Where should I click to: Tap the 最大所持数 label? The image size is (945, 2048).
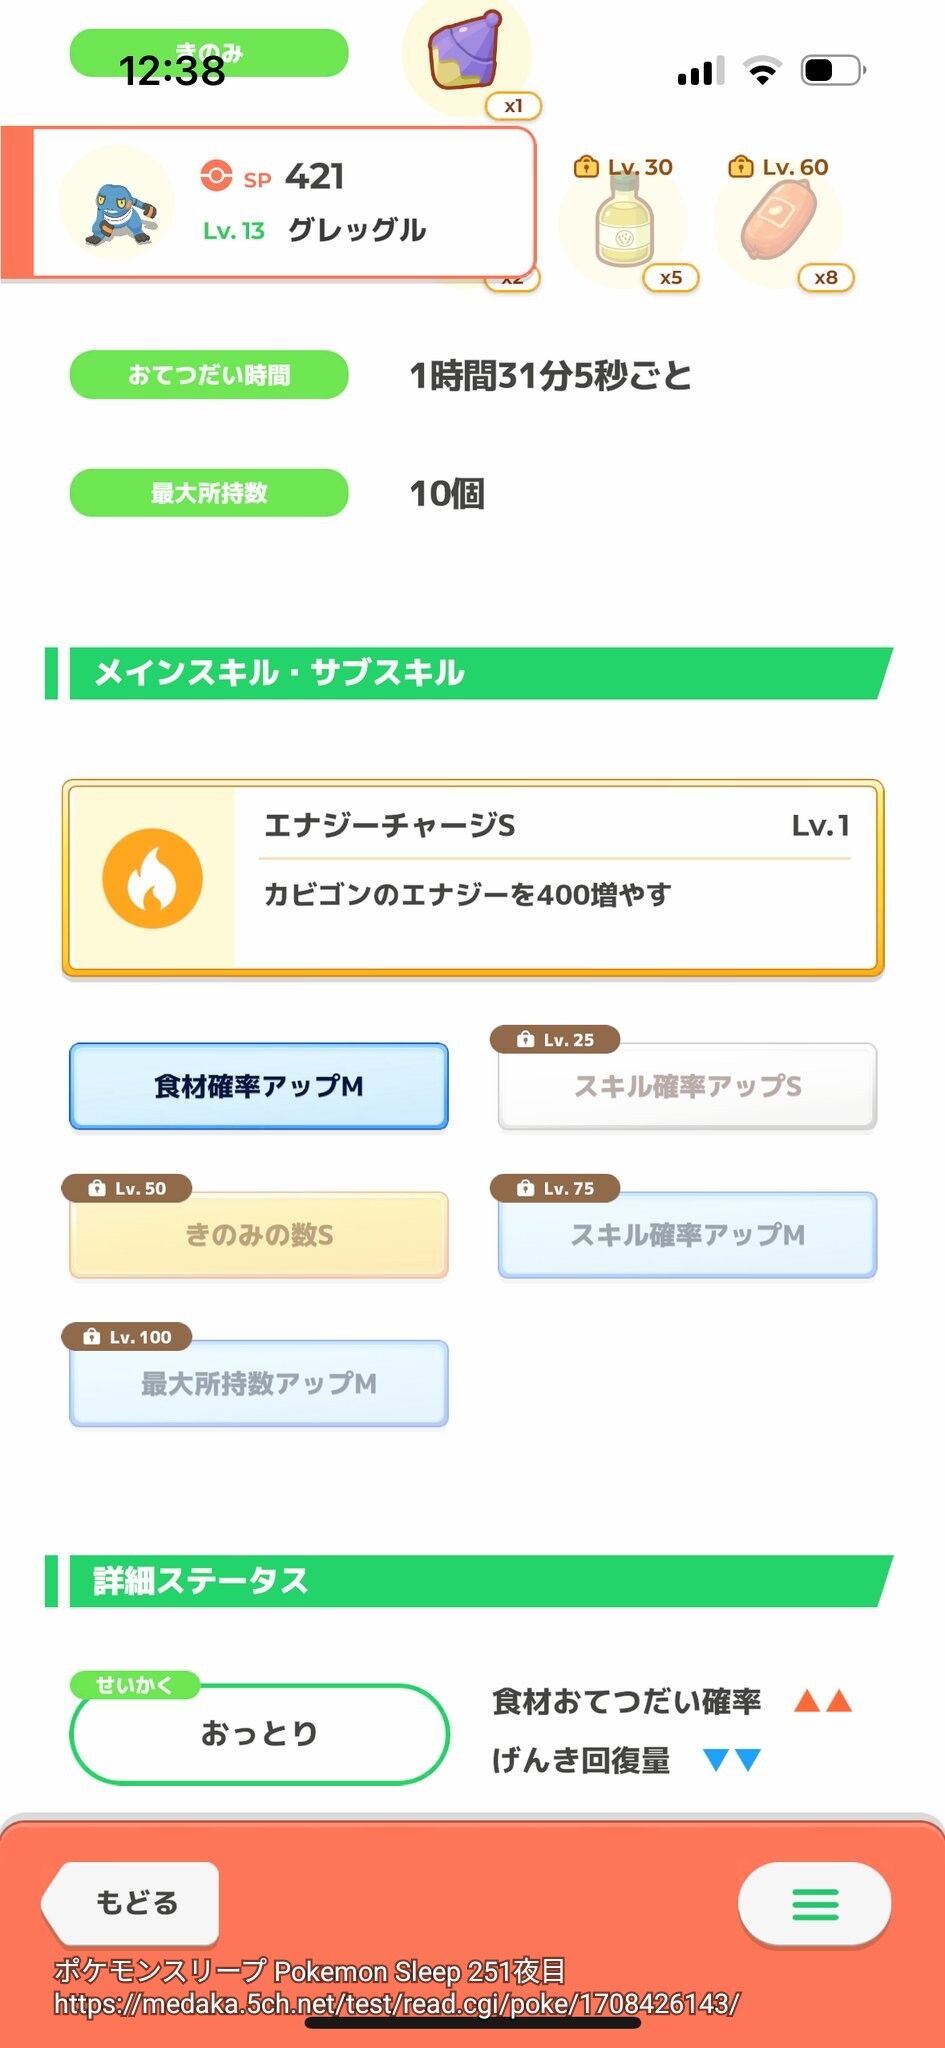point(209,493)
